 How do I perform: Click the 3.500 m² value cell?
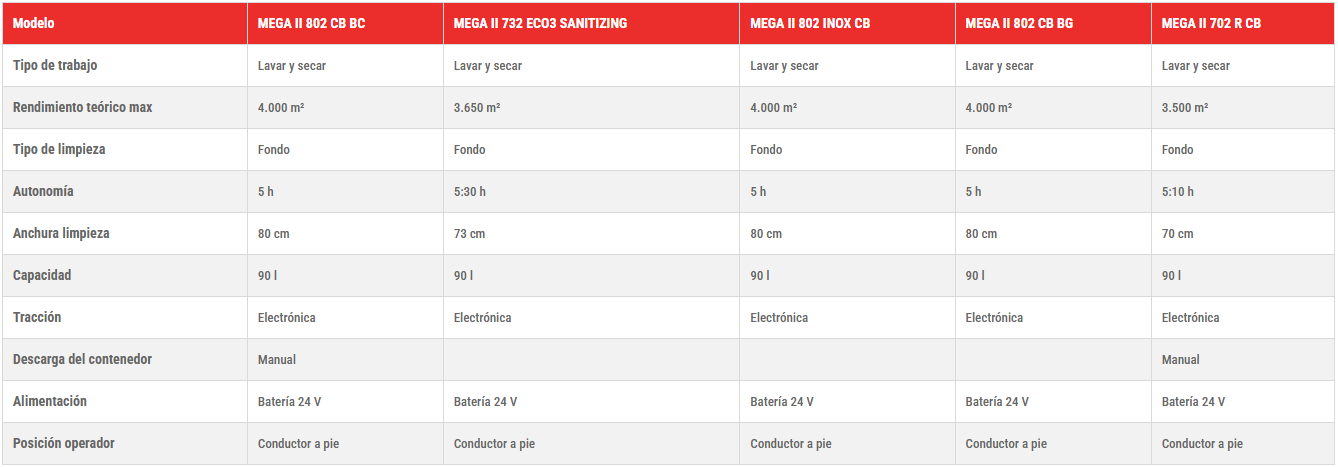(1185, 107)
